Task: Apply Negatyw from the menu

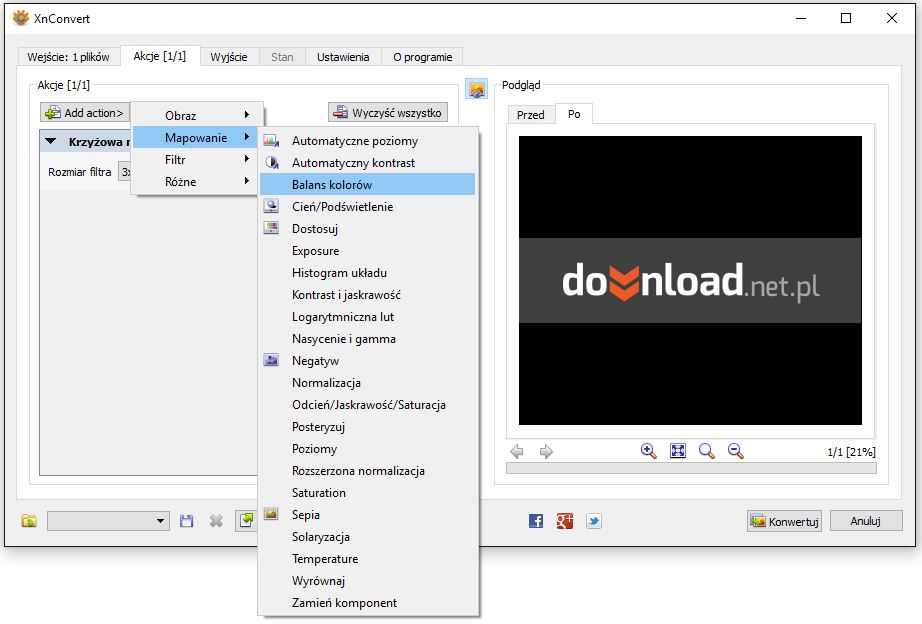Action: (368, 361)
